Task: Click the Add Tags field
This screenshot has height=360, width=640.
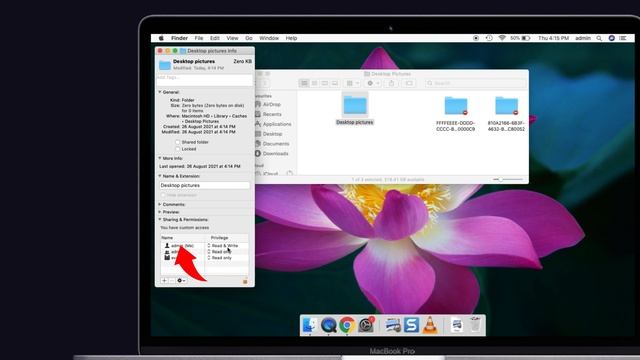Action: [204, 79]
